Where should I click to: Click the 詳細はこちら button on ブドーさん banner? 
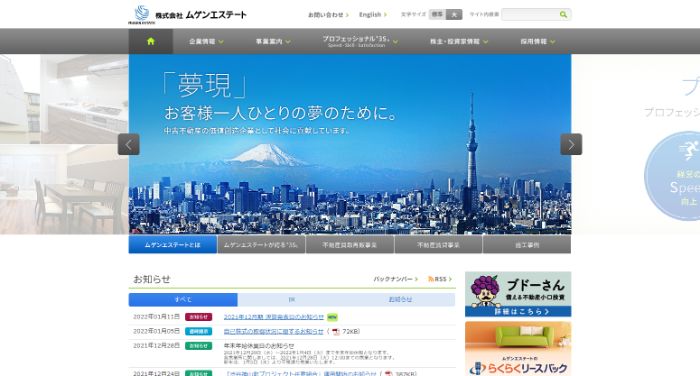518,311
